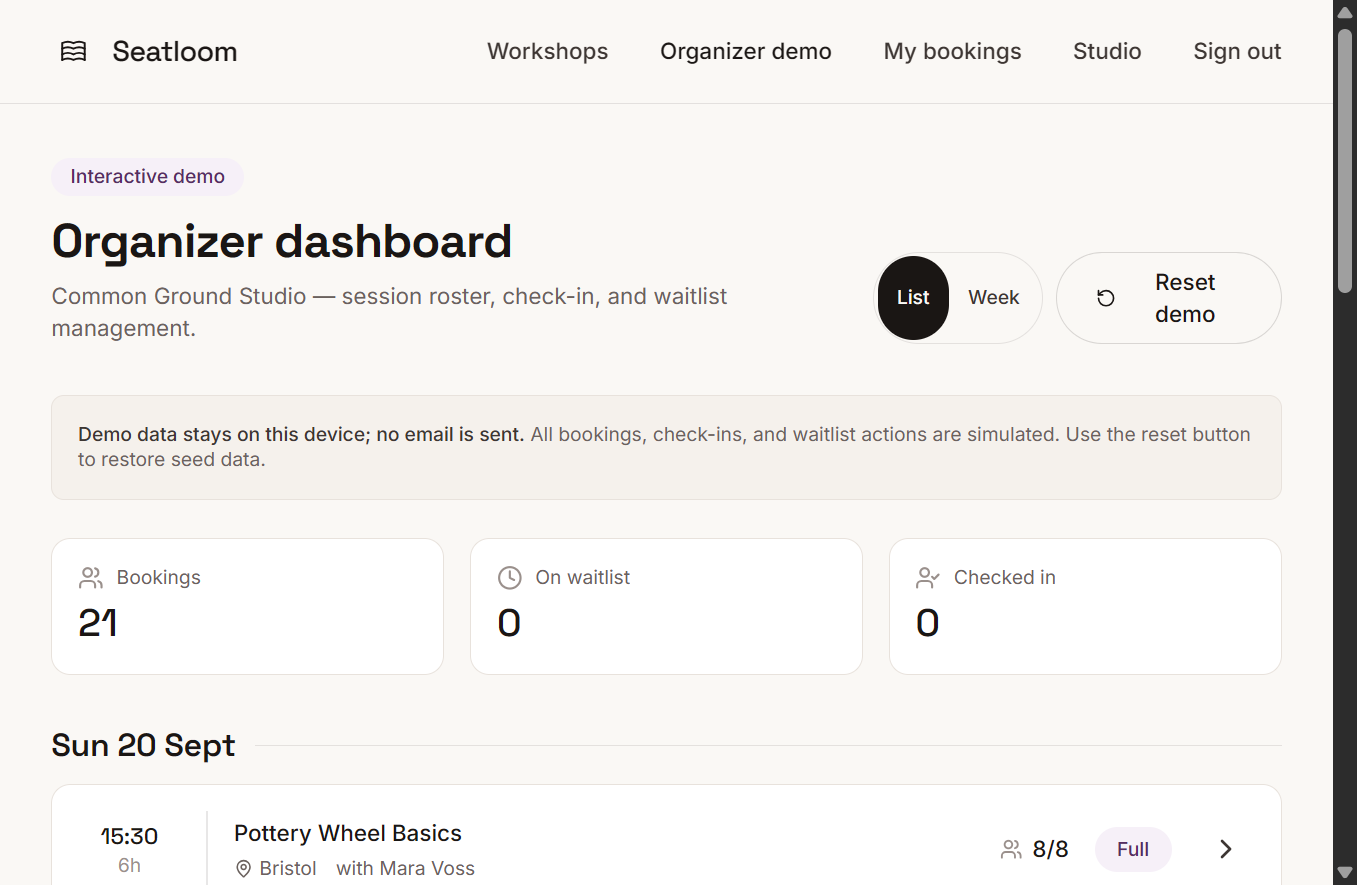The image size is (1357, 885).
Task: Click the people icon beside Bookings
Action: coord(91,577)
